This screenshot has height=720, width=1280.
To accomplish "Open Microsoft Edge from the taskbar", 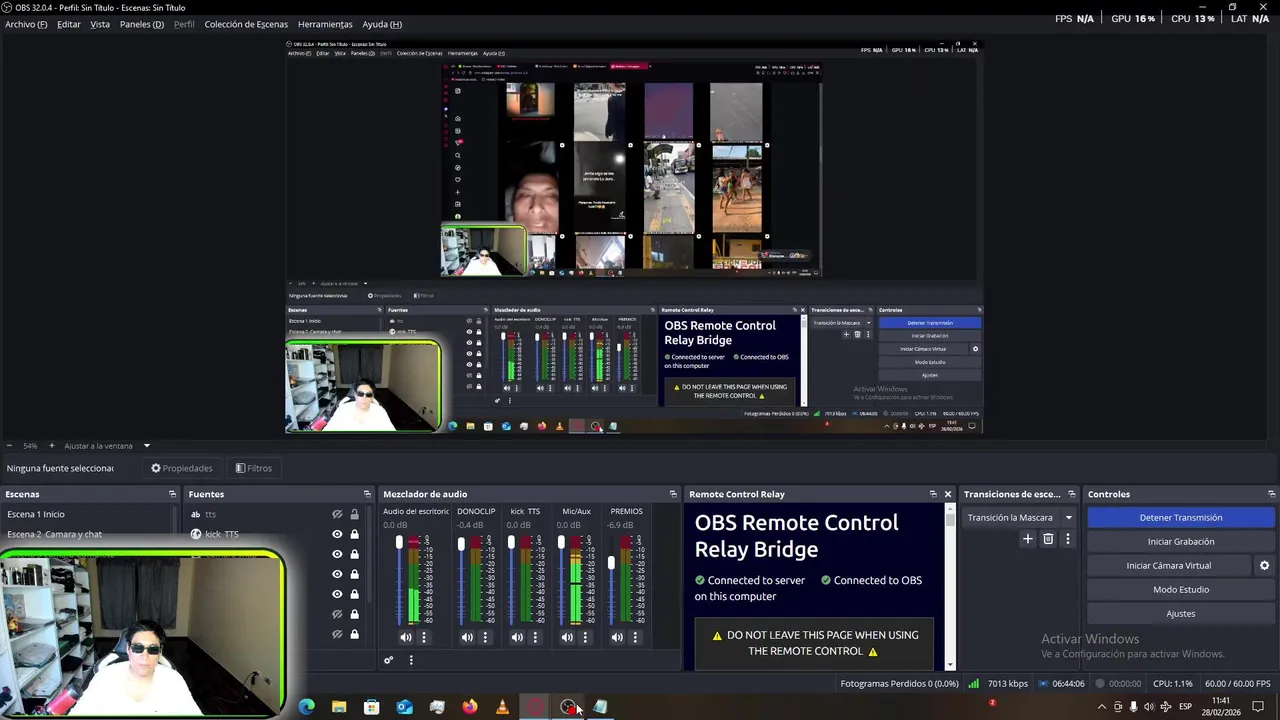I will tap(307, 707).
